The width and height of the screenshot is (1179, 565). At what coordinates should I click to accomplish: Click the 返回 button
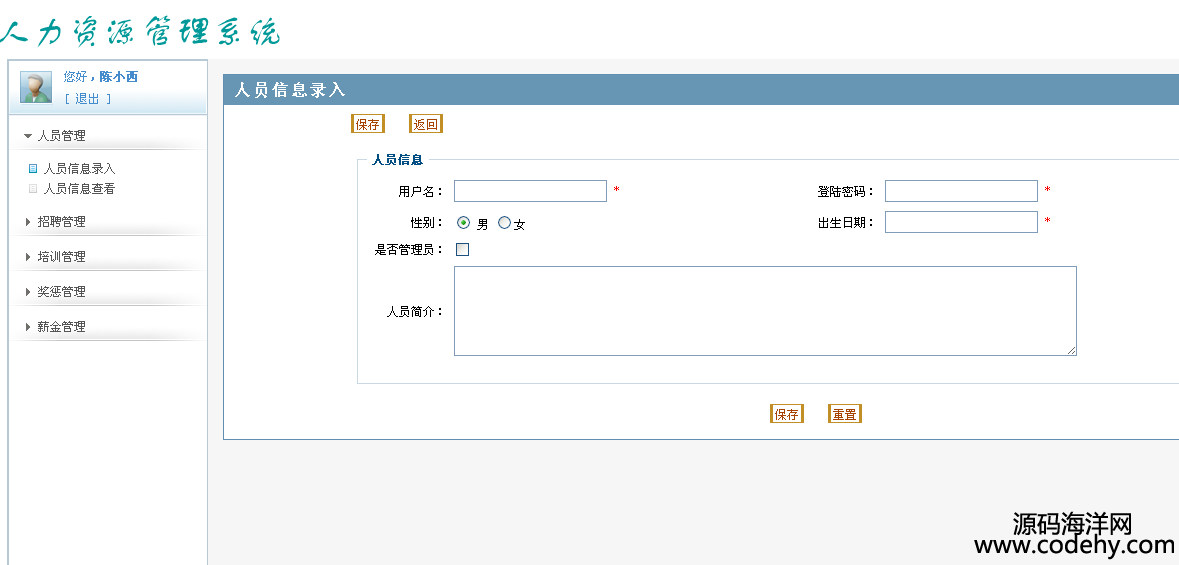(x=426, y=124)
